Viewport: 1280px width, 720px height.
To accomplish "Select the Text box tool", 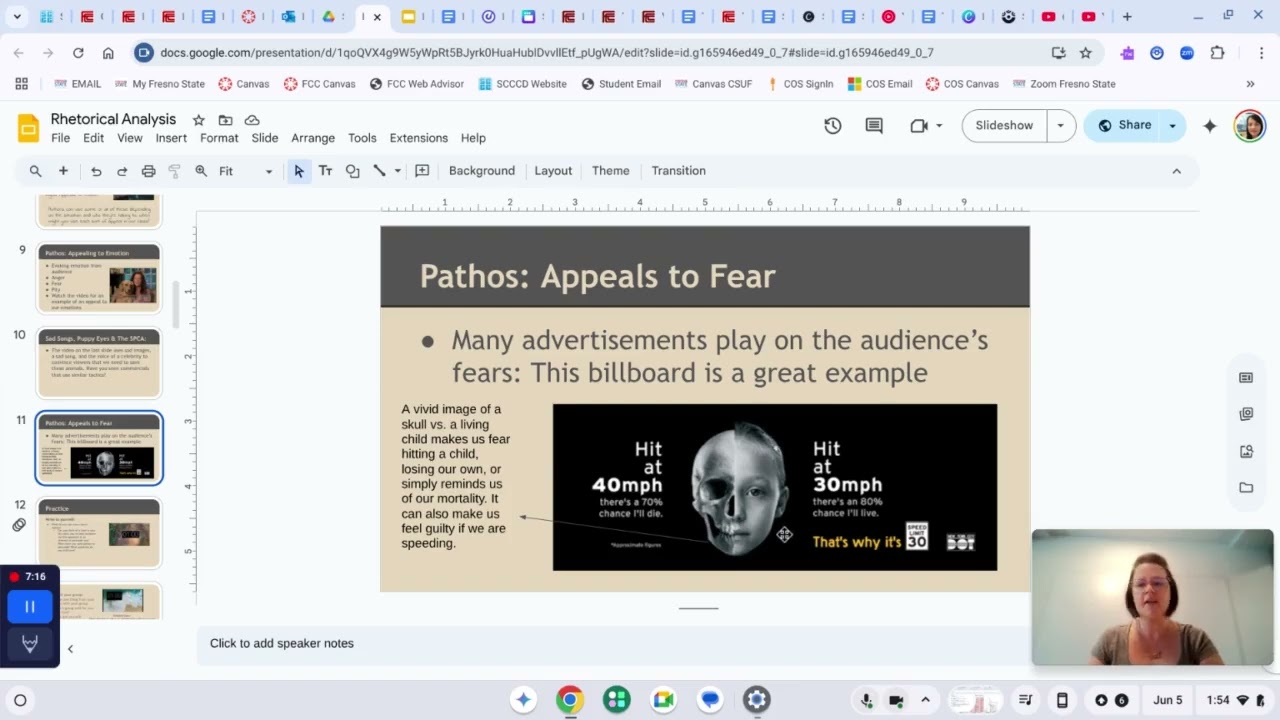I will 325,171.
